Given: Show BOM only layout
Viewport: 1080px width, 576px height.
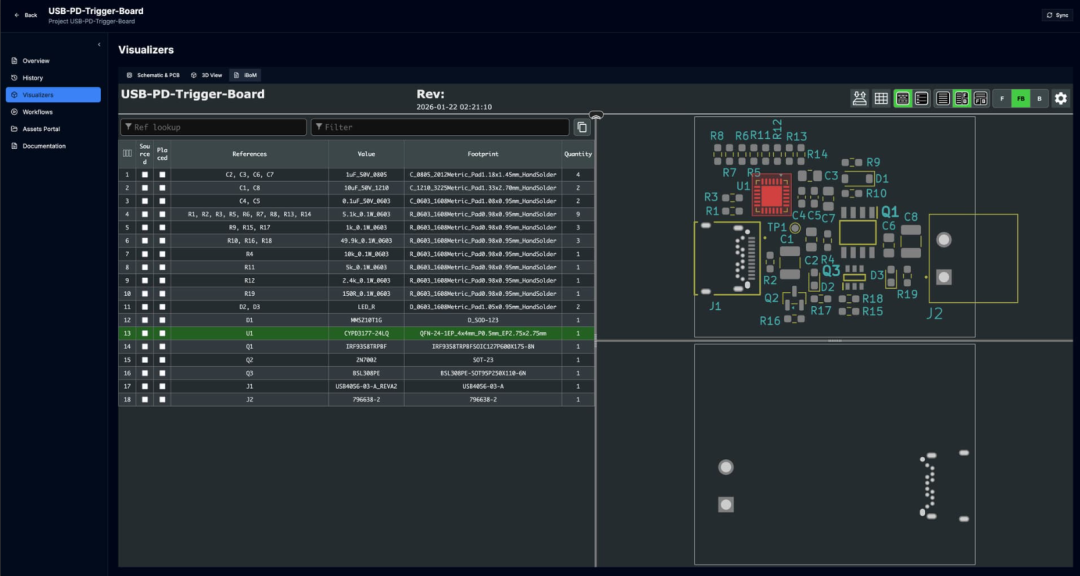Looking at the screenshot, I should pos(943,99).
